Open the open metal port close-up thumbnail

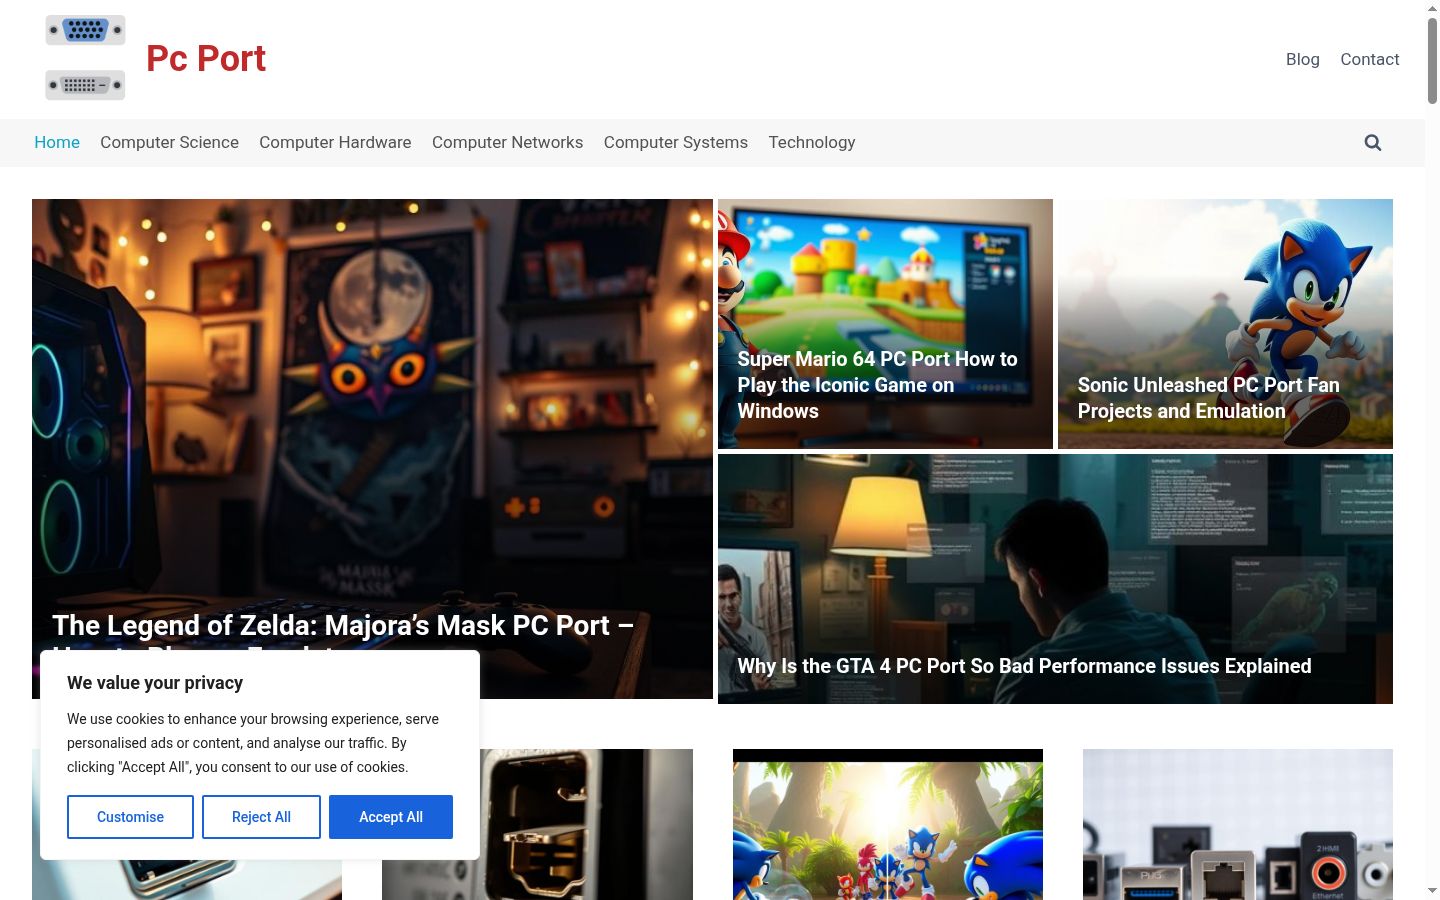(537, 825)
